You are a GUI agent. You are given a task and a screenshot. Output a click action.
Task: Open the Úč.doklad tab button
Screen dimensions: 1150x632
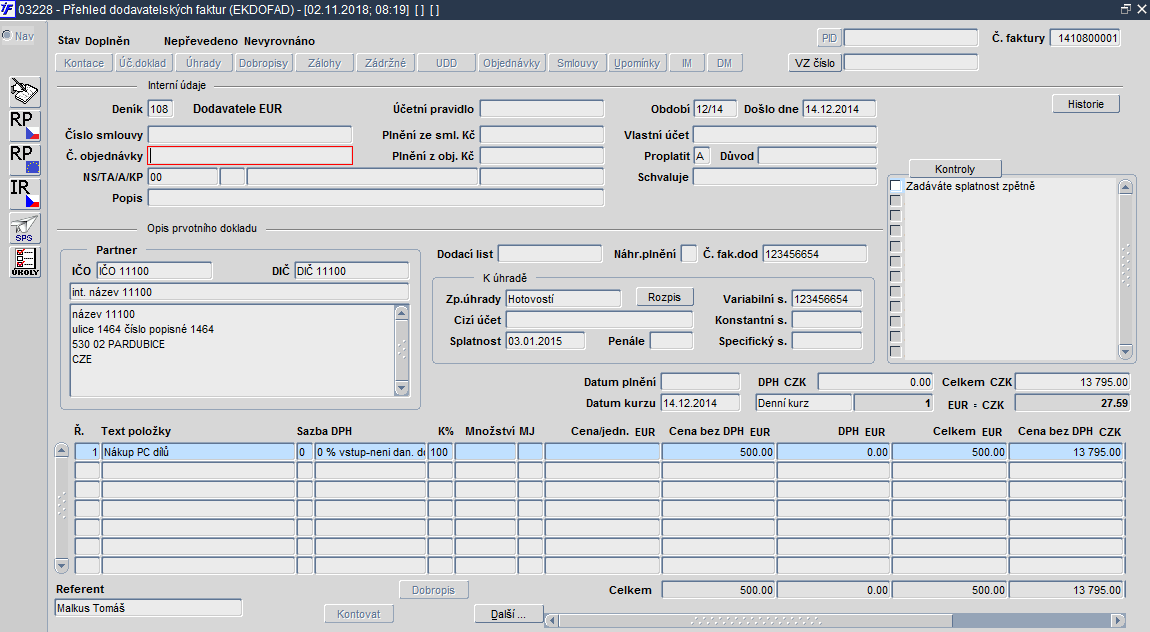(143, 63)
